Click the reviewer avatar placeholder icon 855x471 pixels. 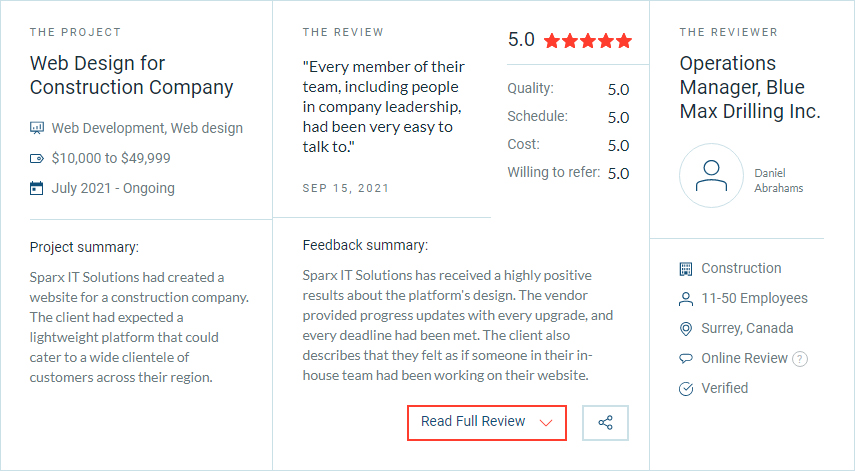click(x=711, y=176)
